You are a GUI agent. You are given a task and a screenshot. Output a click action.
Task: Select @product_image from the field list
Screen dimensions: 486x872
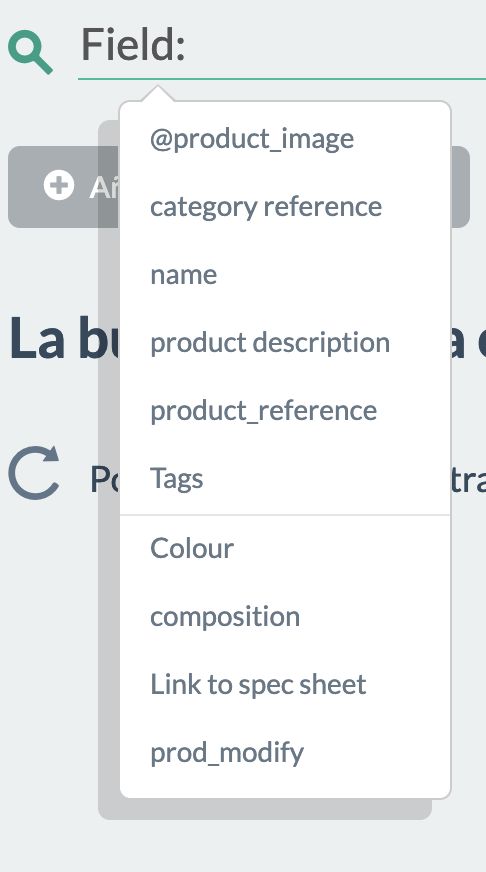tap(251, 139)
